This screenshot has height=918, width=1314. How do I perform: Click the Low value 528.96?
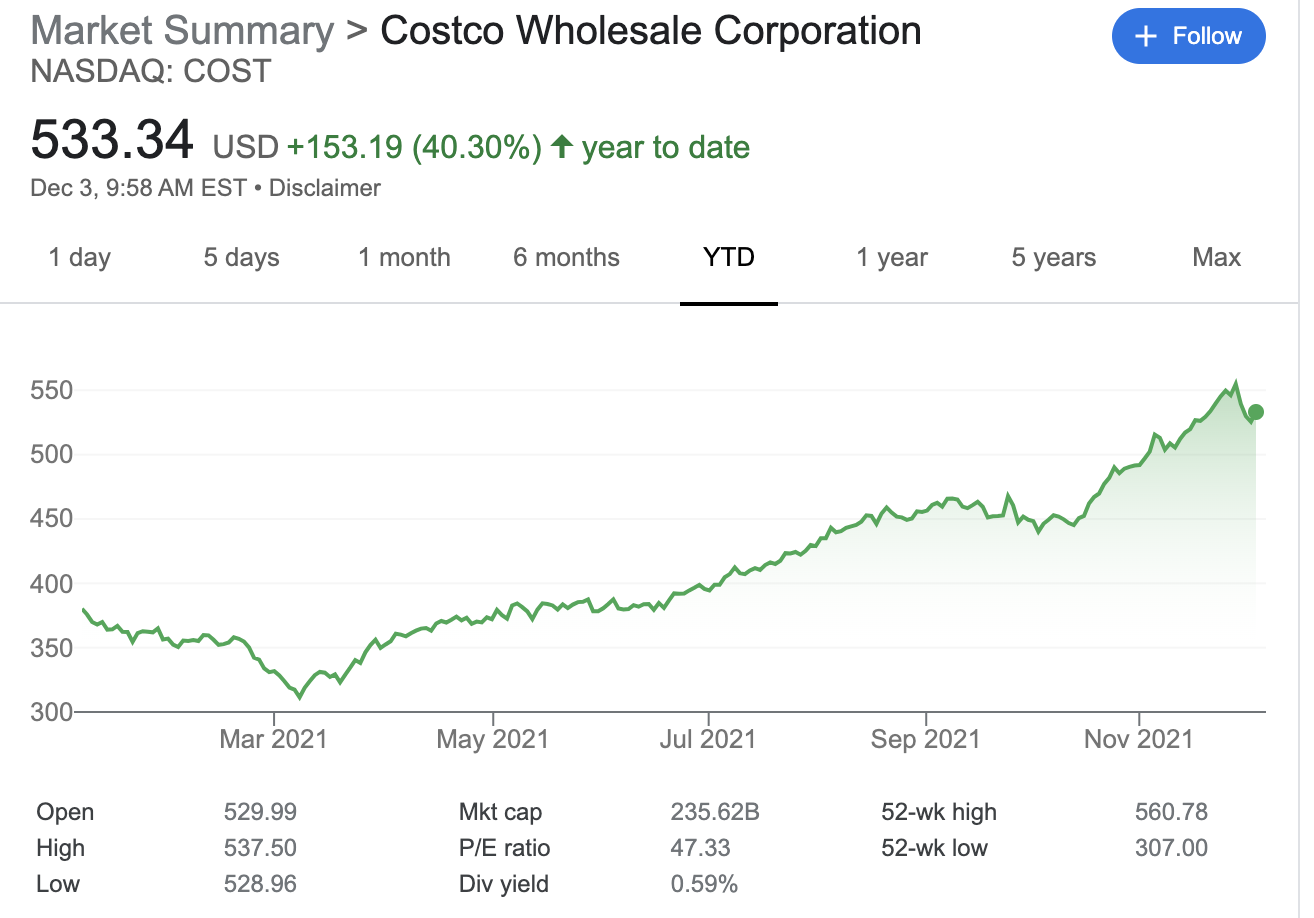[x=260, y=884]
